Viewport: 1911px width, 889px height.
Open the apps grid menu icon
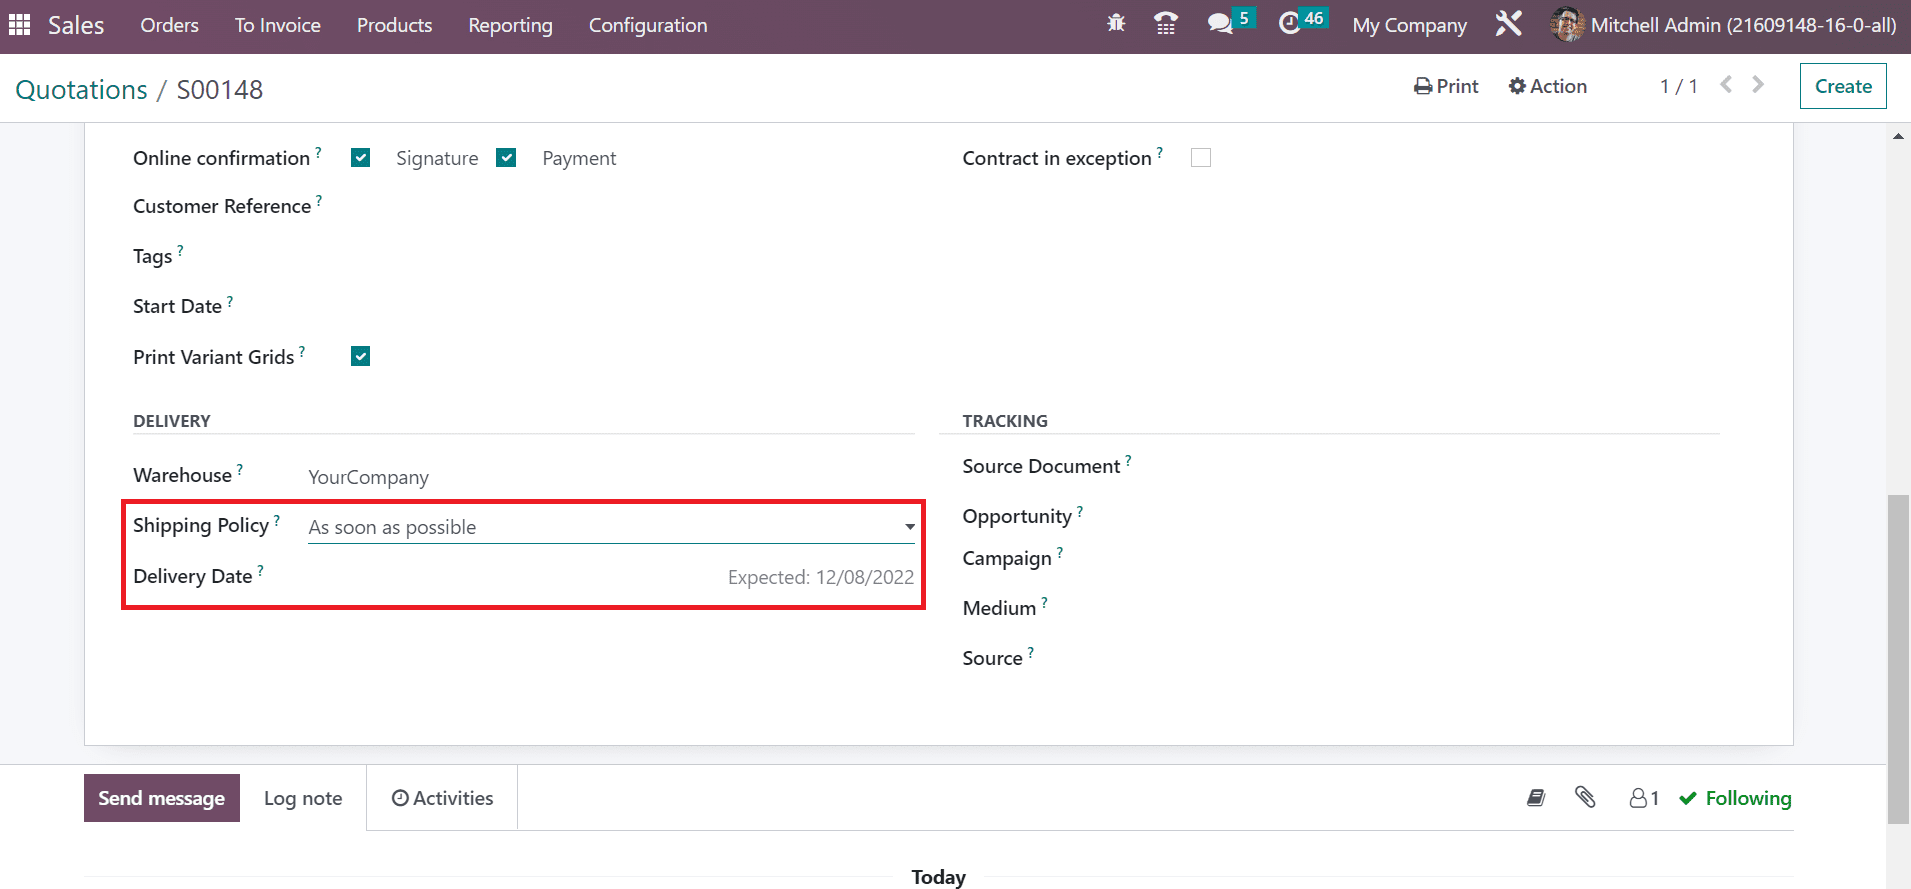(x=20, y=25)
